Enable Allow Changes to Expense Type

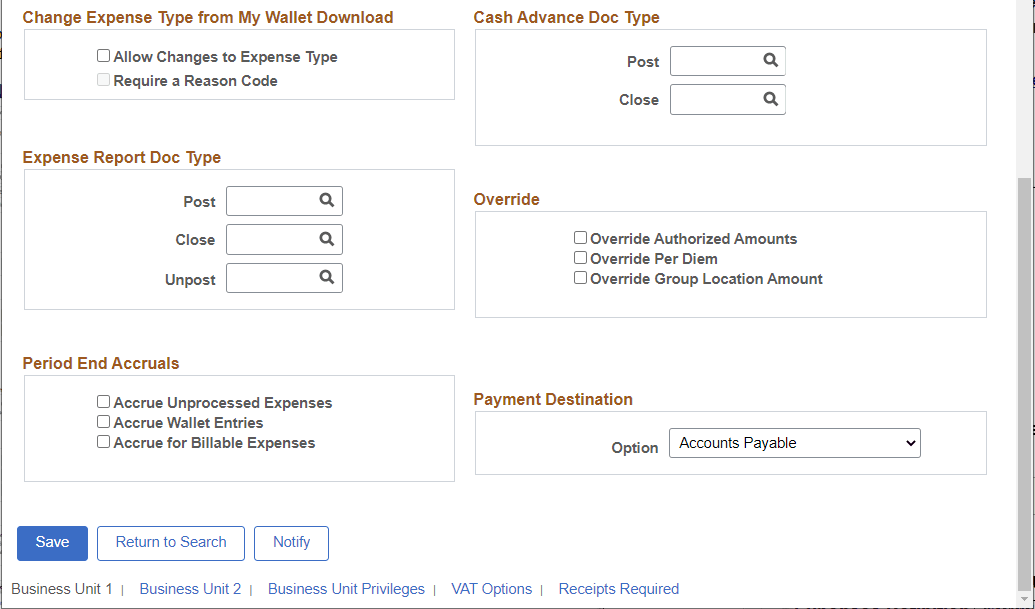coord(103,55)
